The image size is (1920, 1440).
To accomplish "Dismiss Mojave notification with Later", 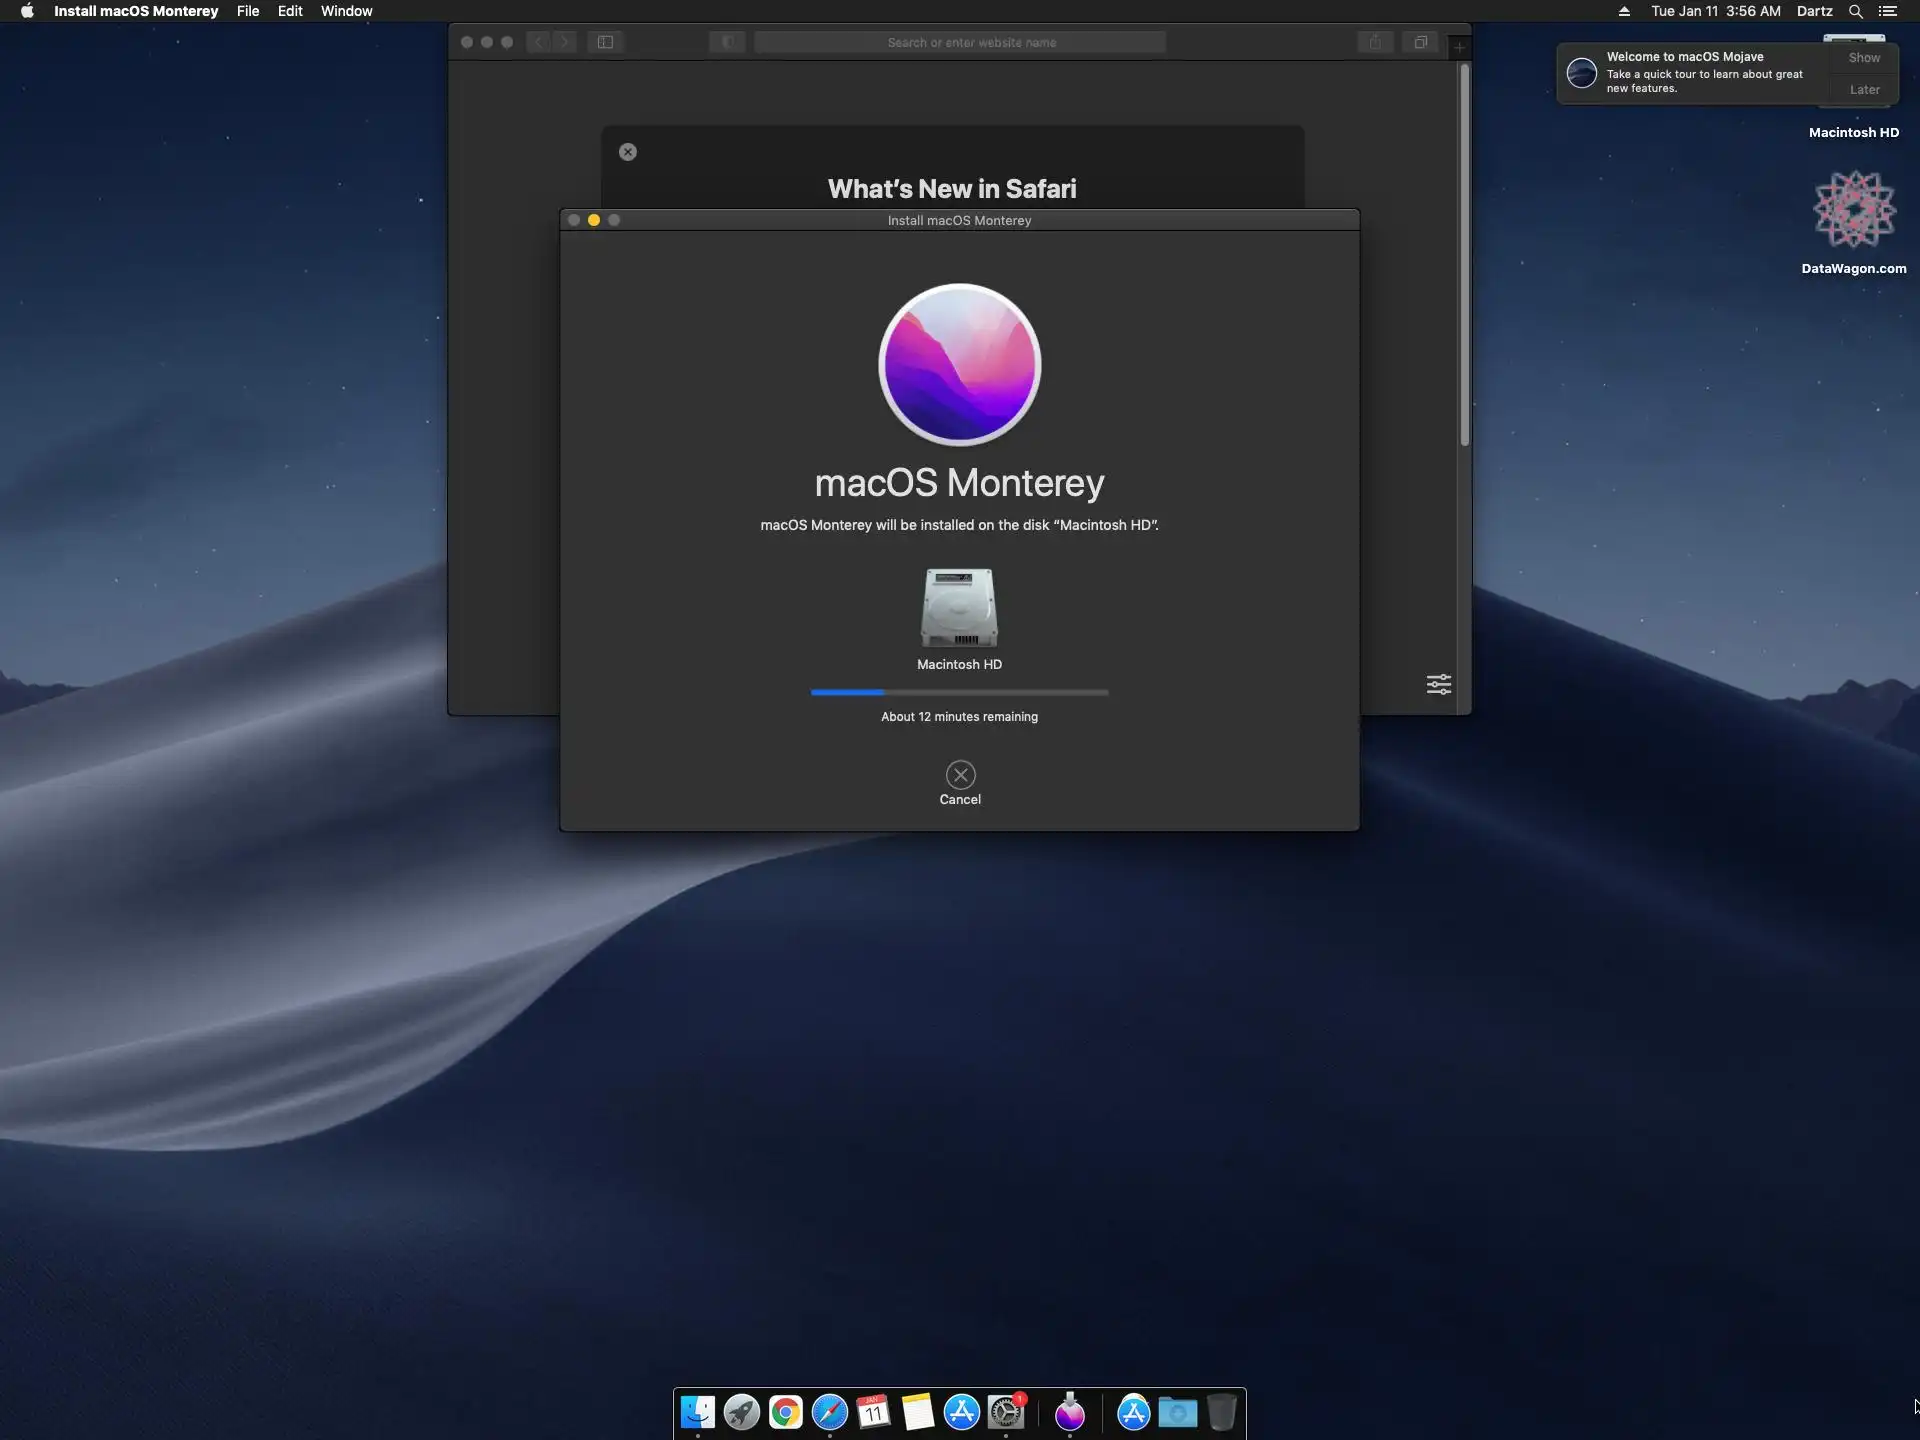I will pos(1863,90).
